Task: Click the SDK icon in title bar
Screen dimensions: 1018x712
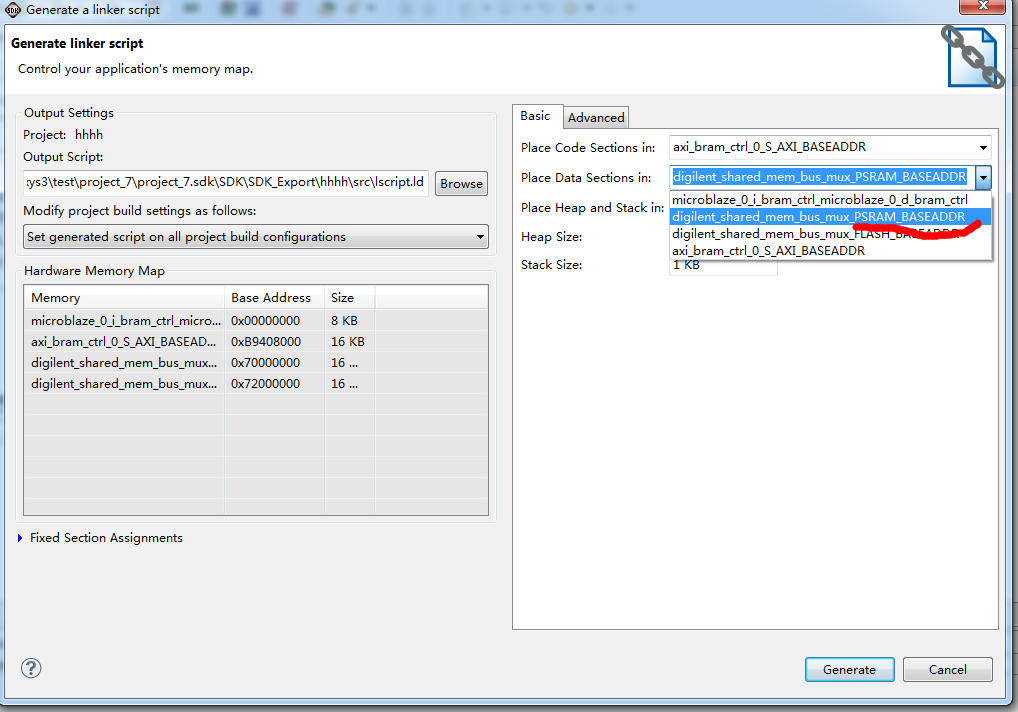Action: point(12,10)
